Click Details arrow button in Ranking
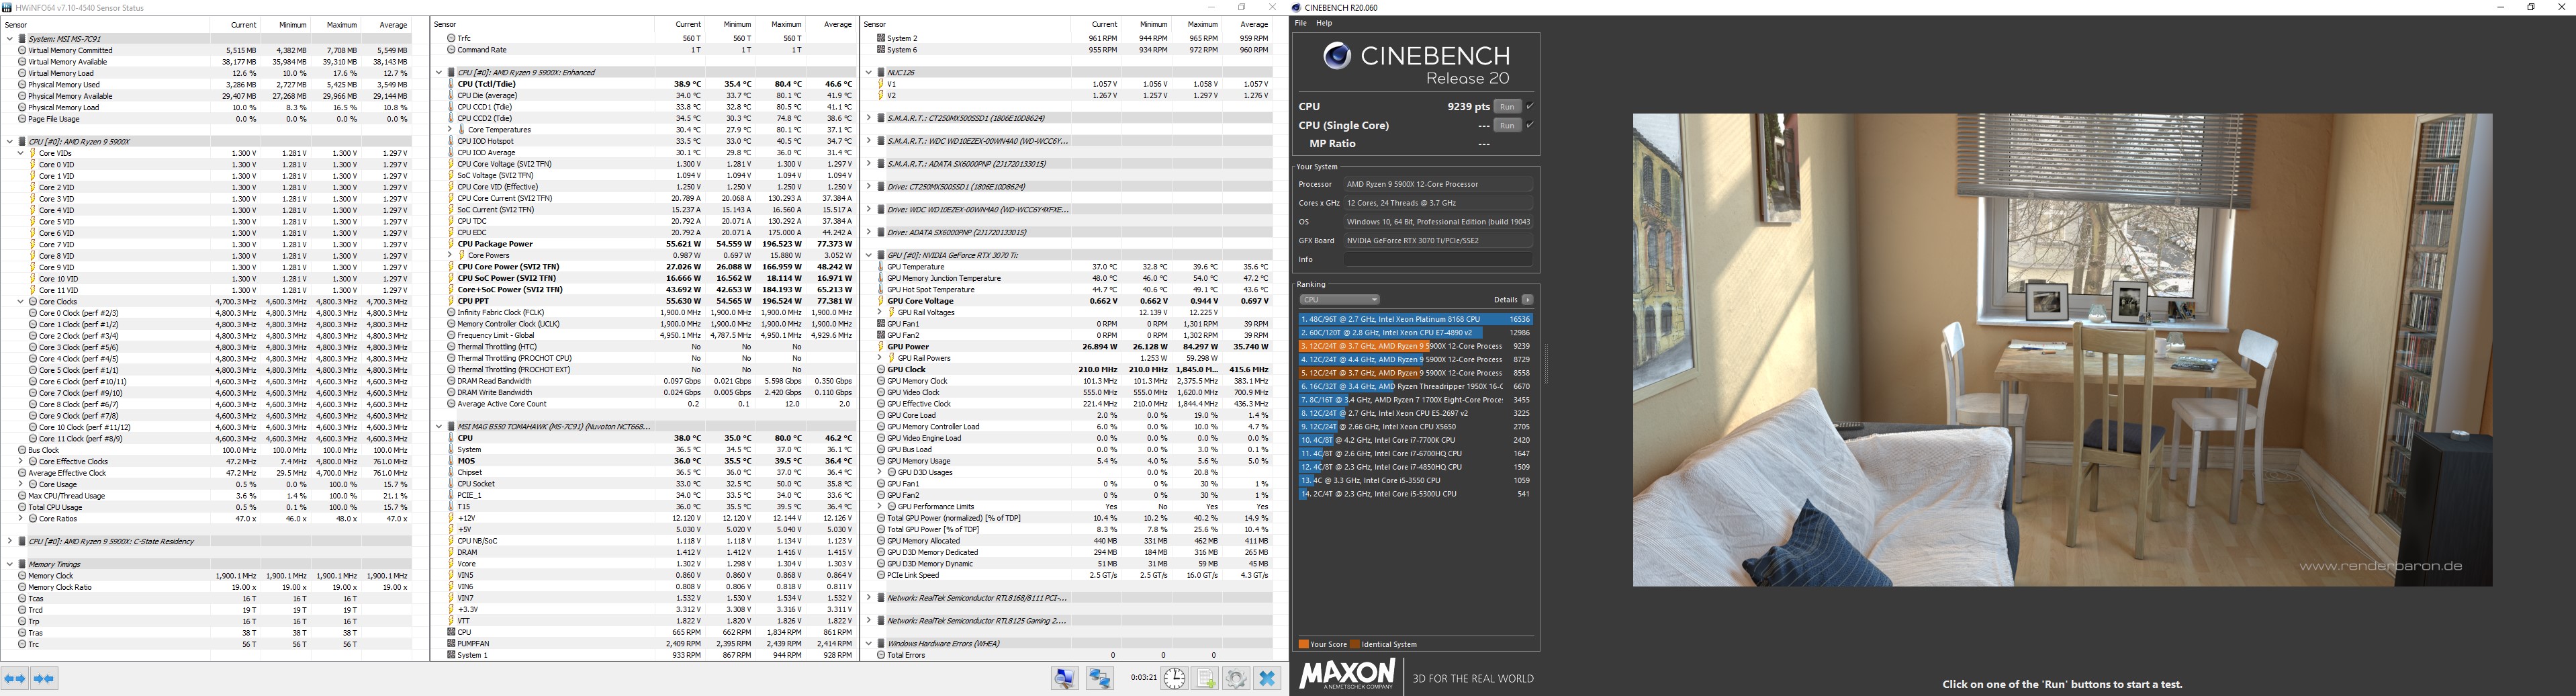The height and width of the screenshot is (696, 2576). point(1527,299)
